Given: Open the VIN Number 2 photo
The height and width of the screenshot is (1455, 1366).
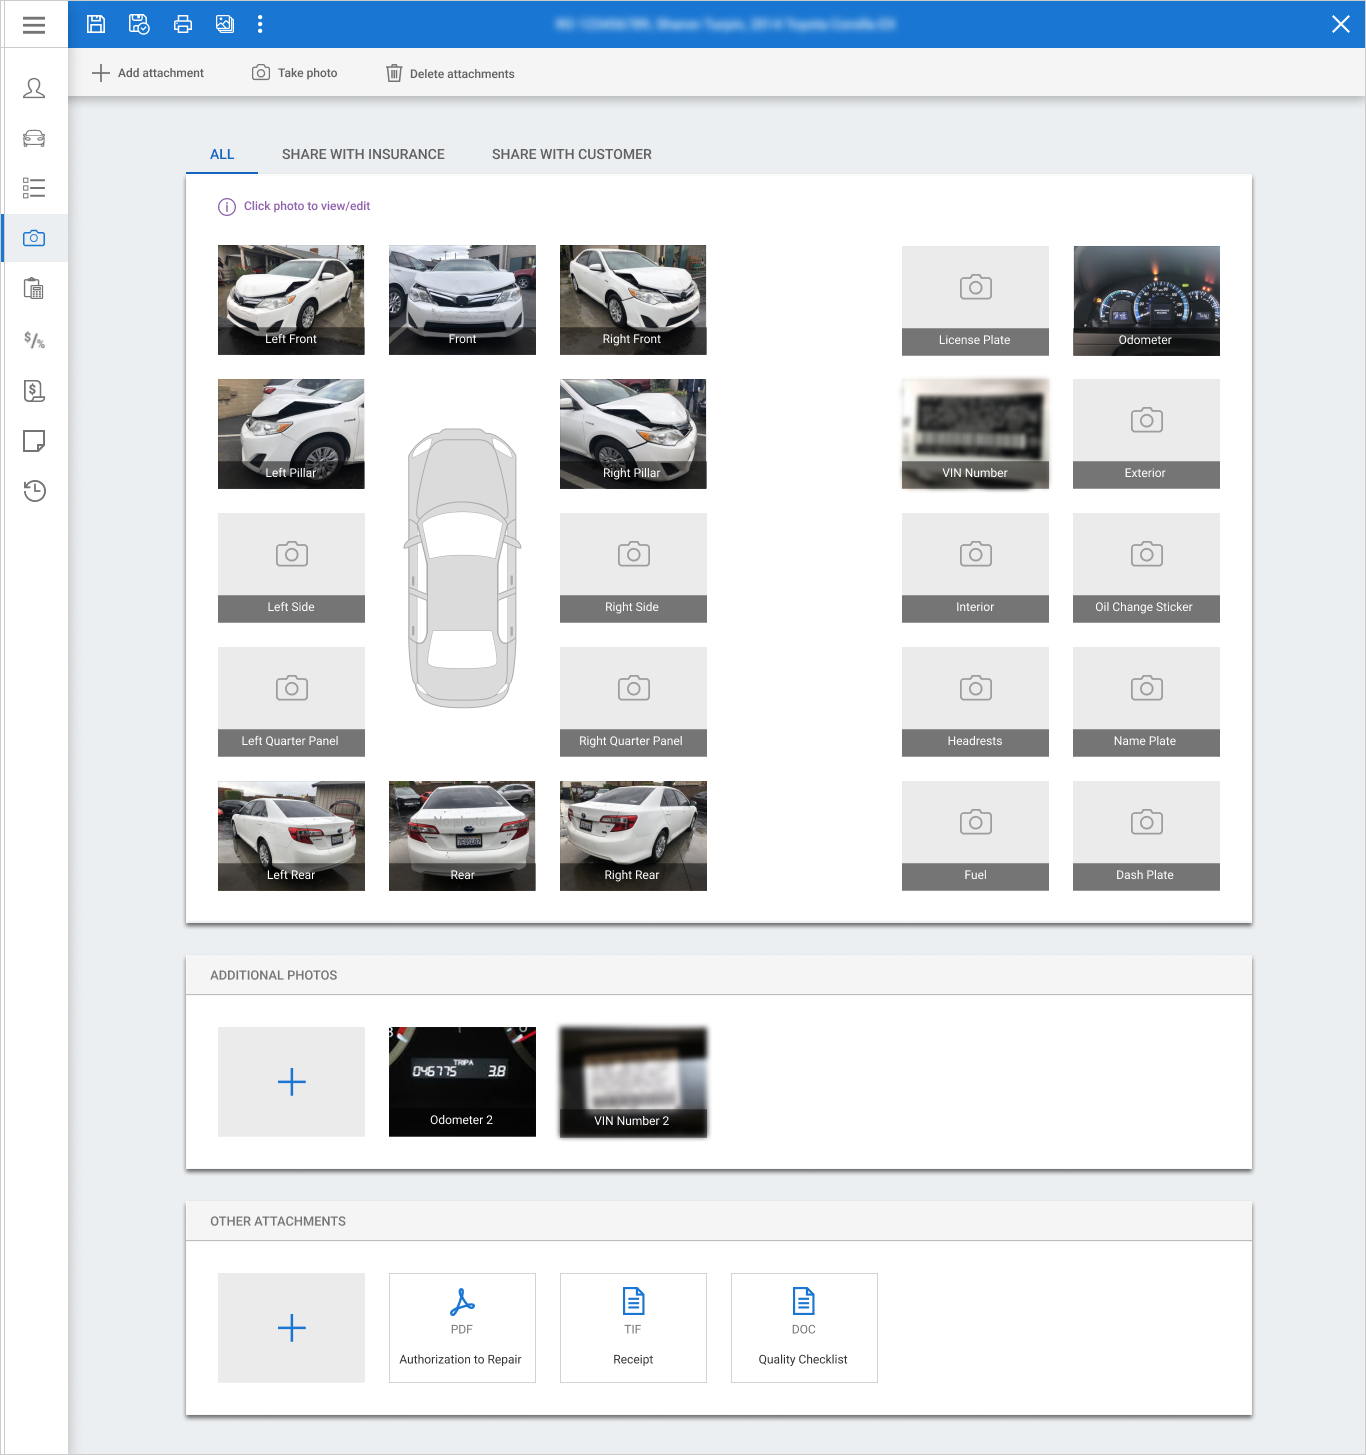Looking at the screenshot, I should coord(633,1082).
